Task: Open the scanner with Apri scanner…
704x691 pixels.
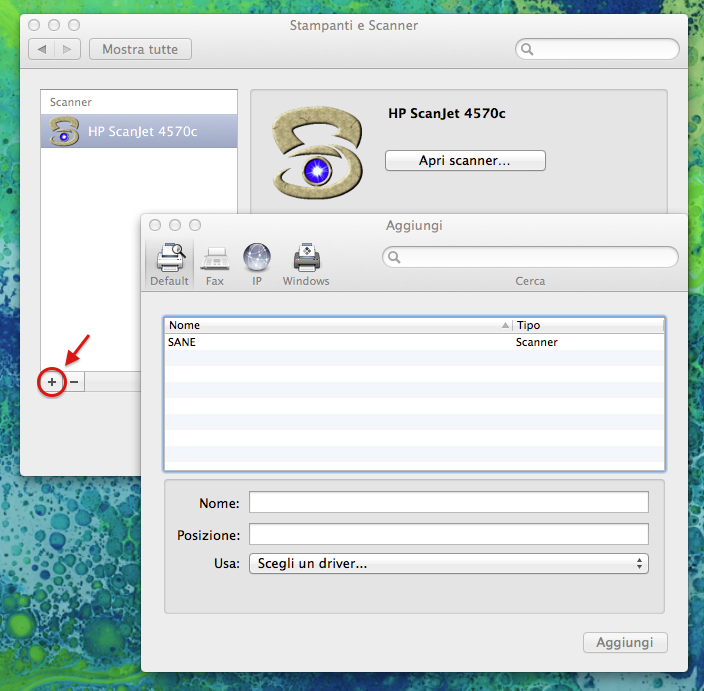Action: 465,160
